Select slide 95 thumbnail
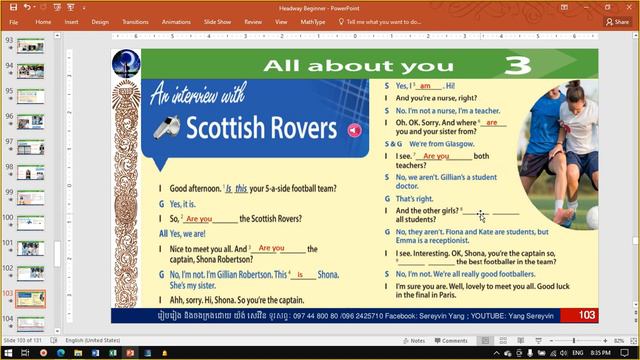The height and width of the screenshot is (360, 640). (31, 97)
